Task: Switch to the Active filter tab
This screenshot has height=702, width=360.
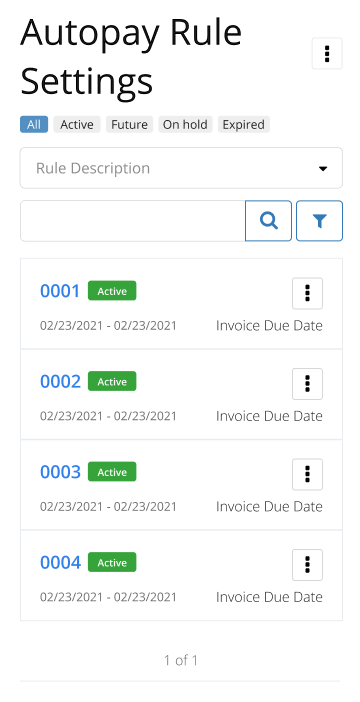Action: point(77,124)
